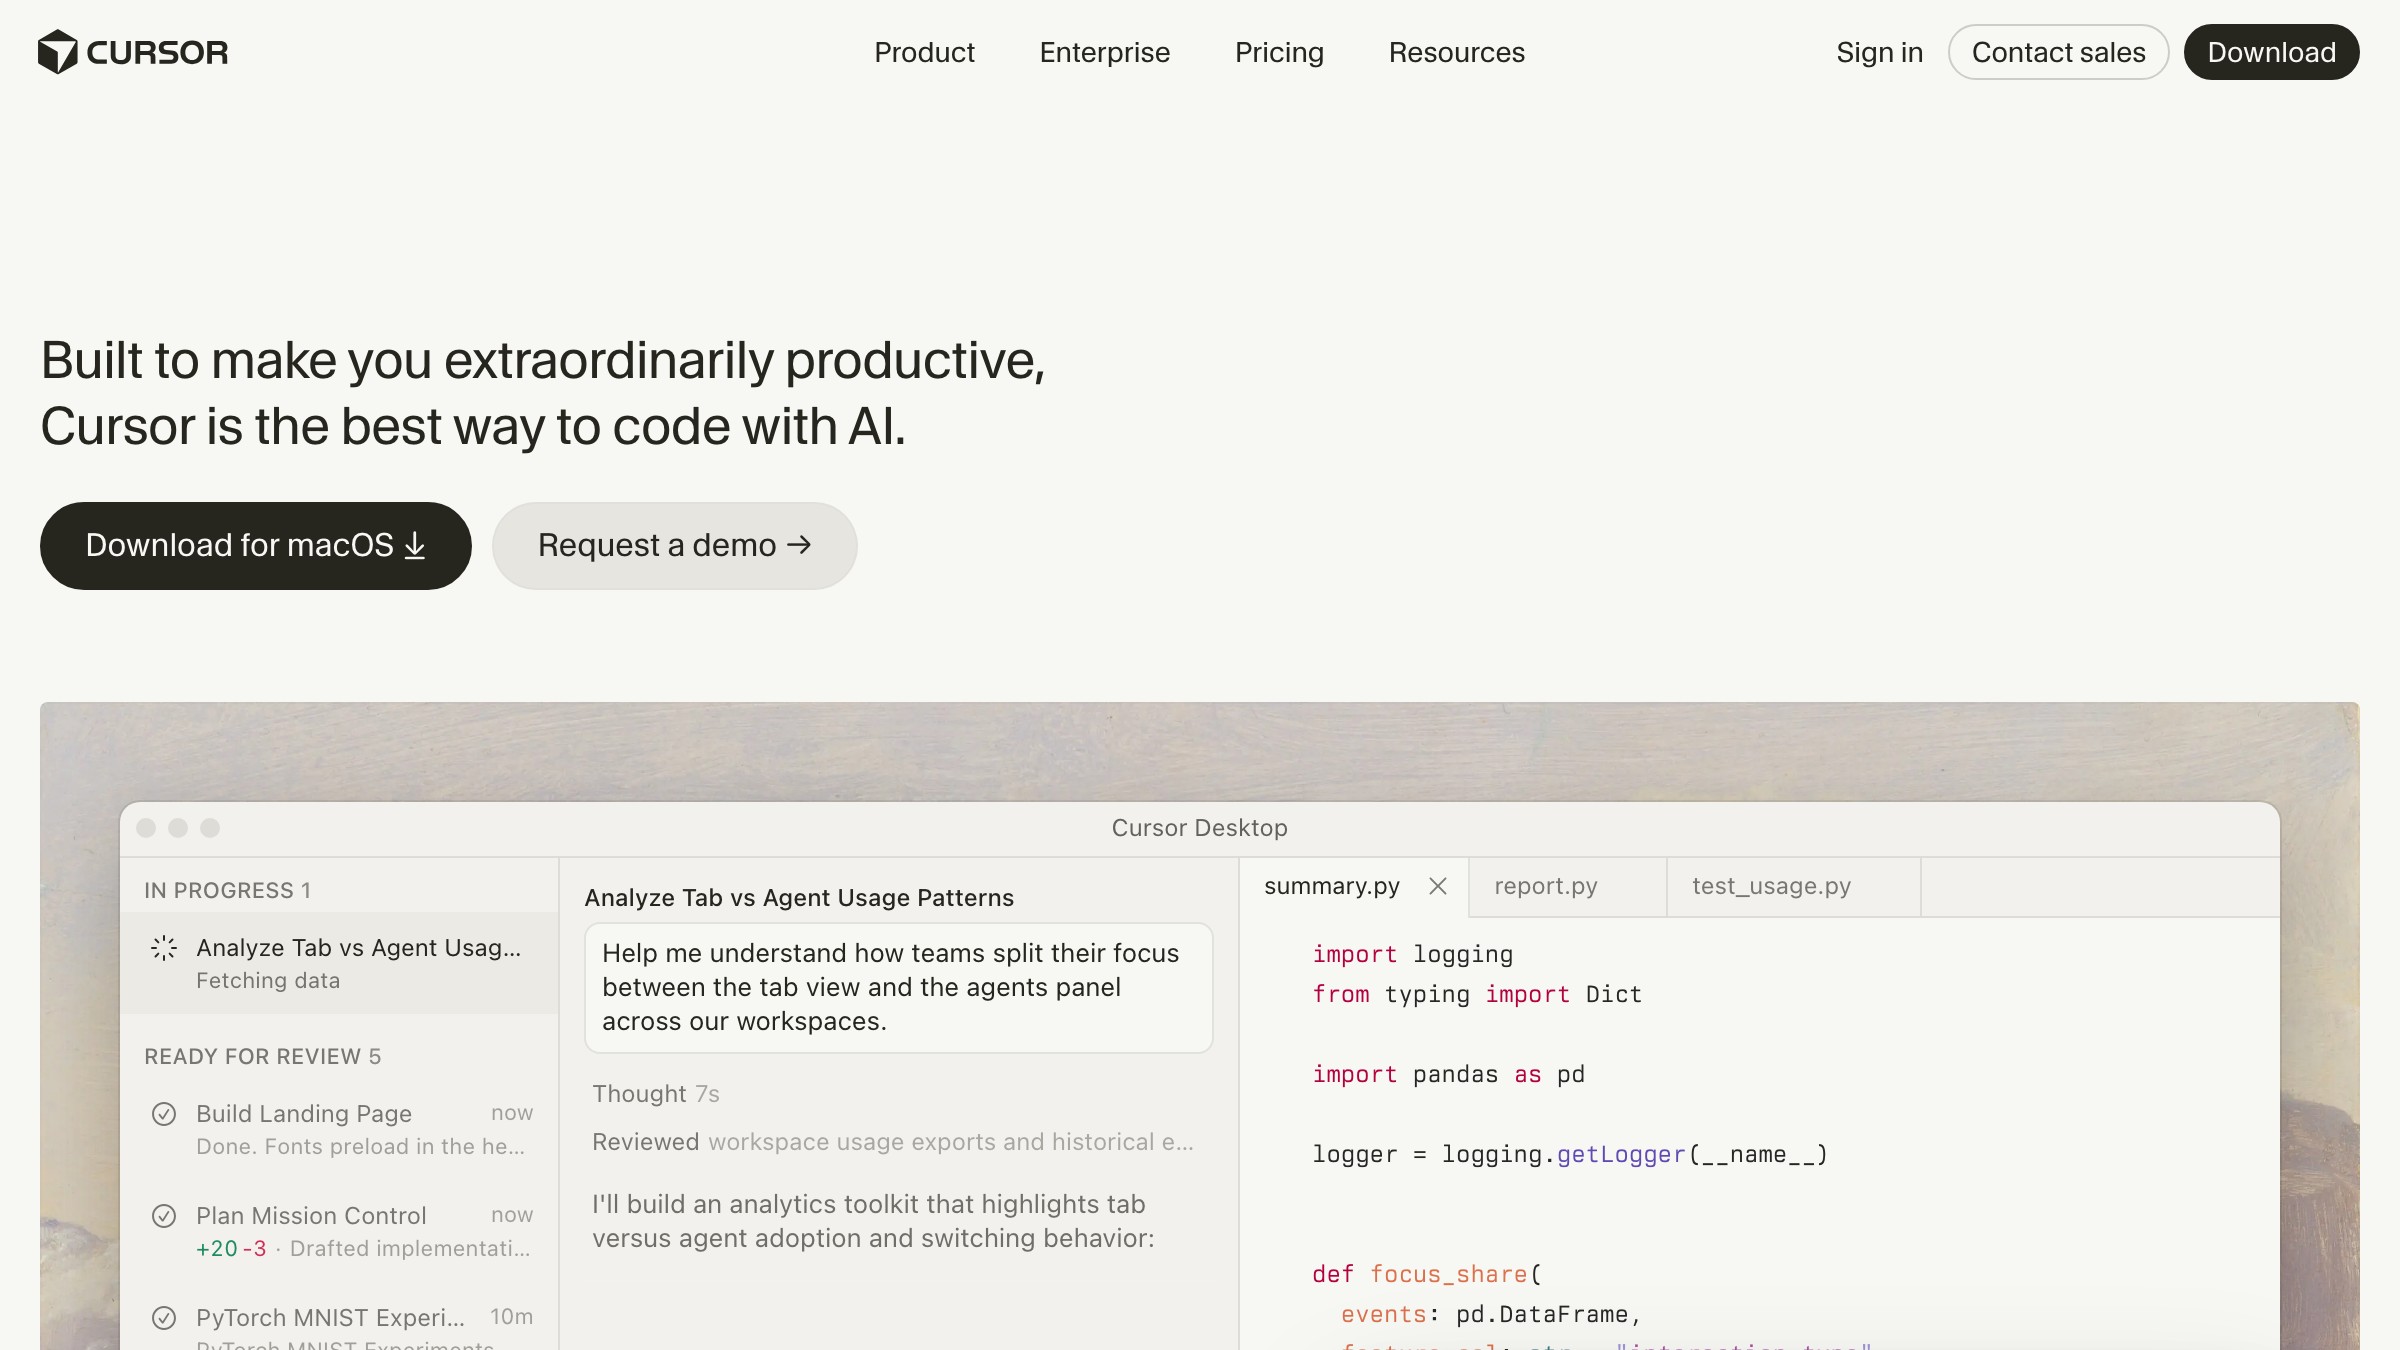This screenshot has height=1350, width=2400.
Task: Click the checkmark icon beside Build Landing Page
Action: (x=164, y=1114)
